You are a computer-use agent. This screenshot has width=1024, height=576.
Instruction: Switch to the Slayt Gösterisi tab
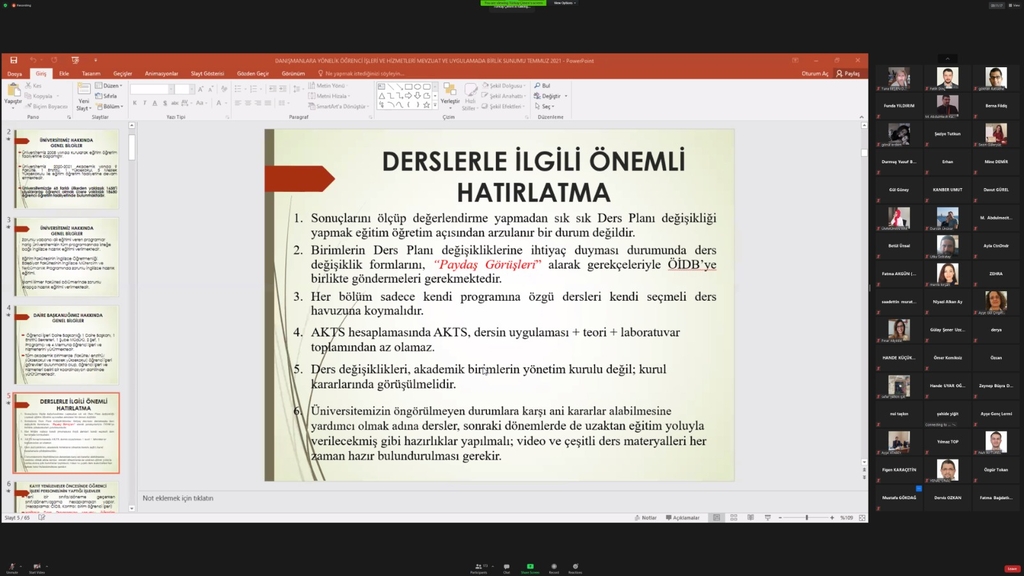coord(206,73)
